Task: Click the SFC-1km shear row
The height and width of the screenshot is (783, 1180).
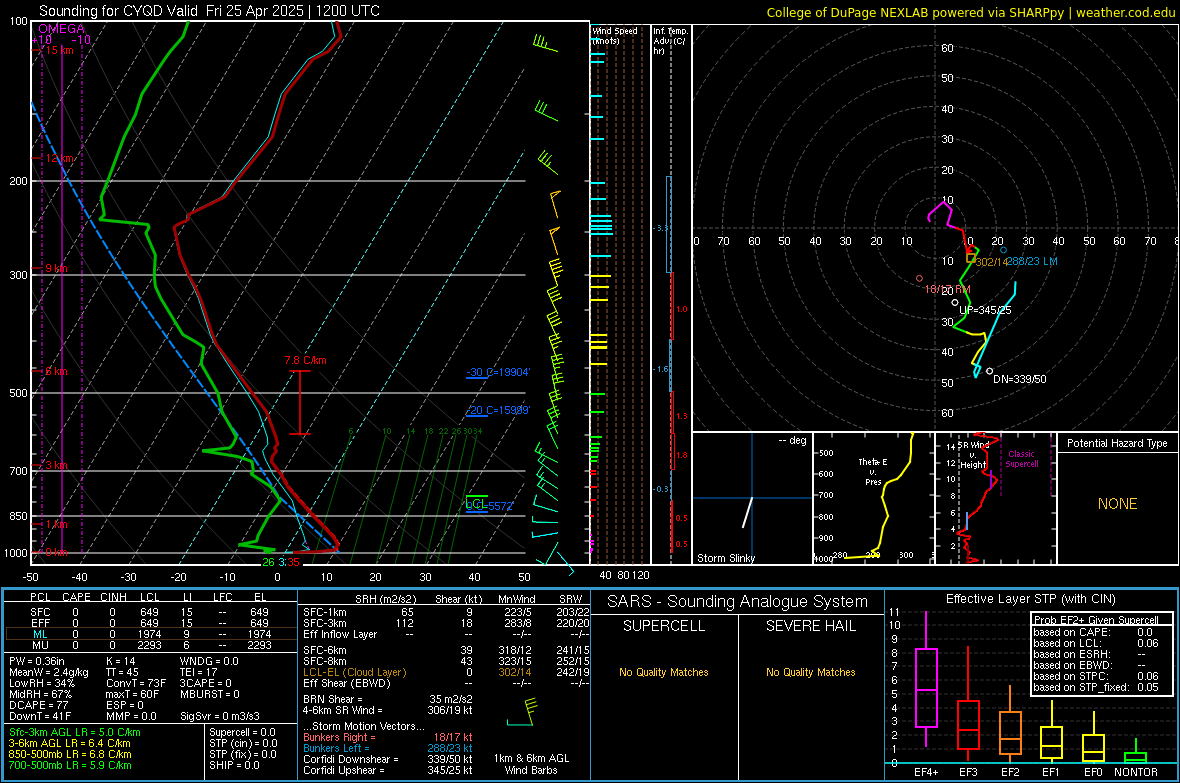Action: click(x=446, y=612)
